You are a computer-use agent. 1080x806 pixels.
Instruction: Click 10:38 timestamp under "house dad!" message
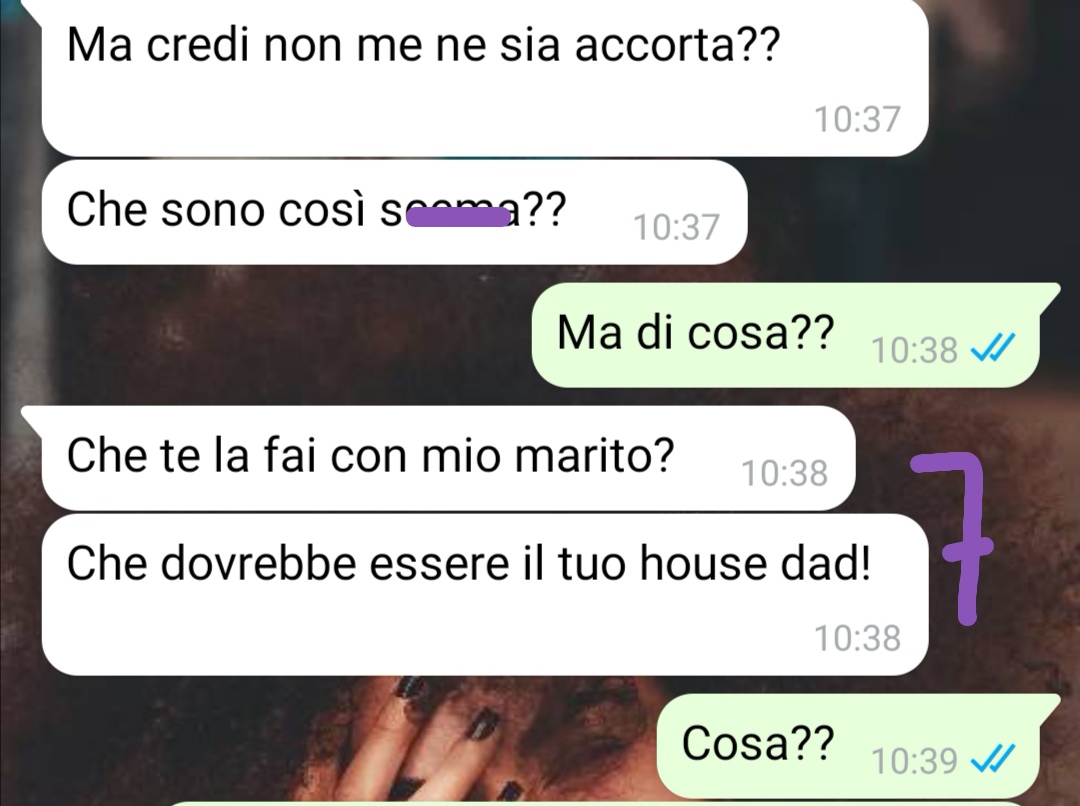pos(857,638)
